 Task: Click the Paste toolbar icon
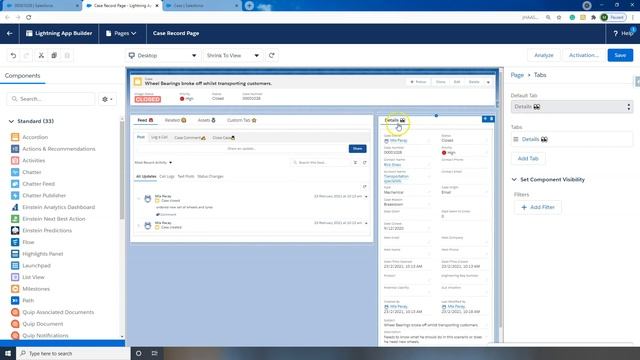67,56
